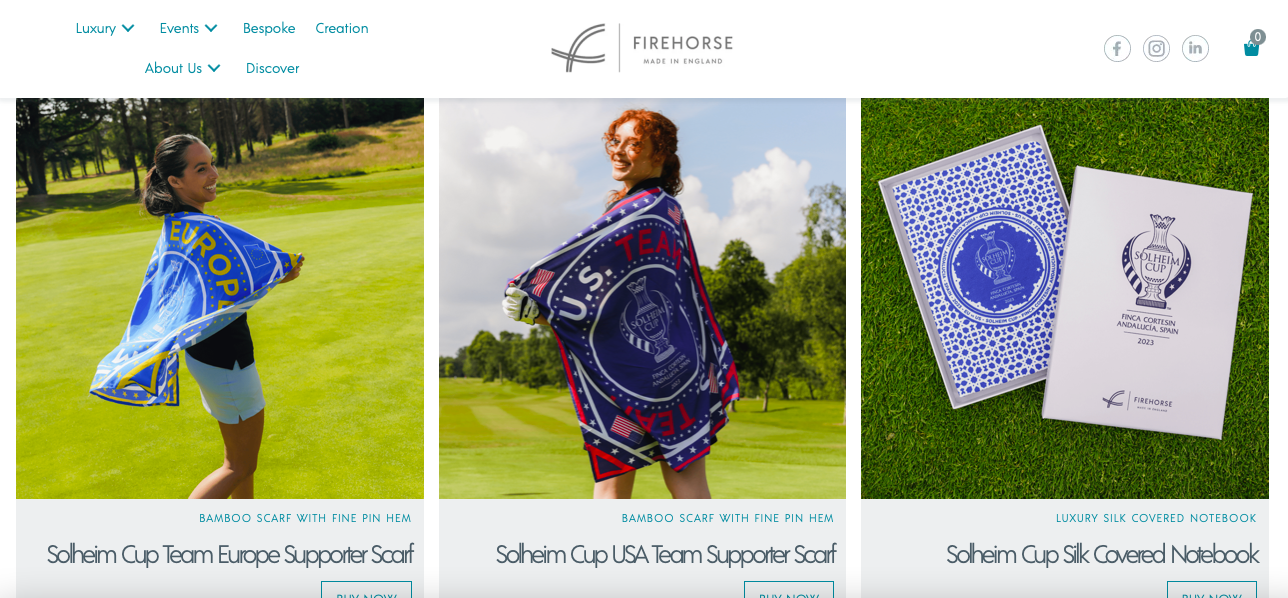Expand the About Us menu chevron

pyautogui.click(x=213, y=68)
